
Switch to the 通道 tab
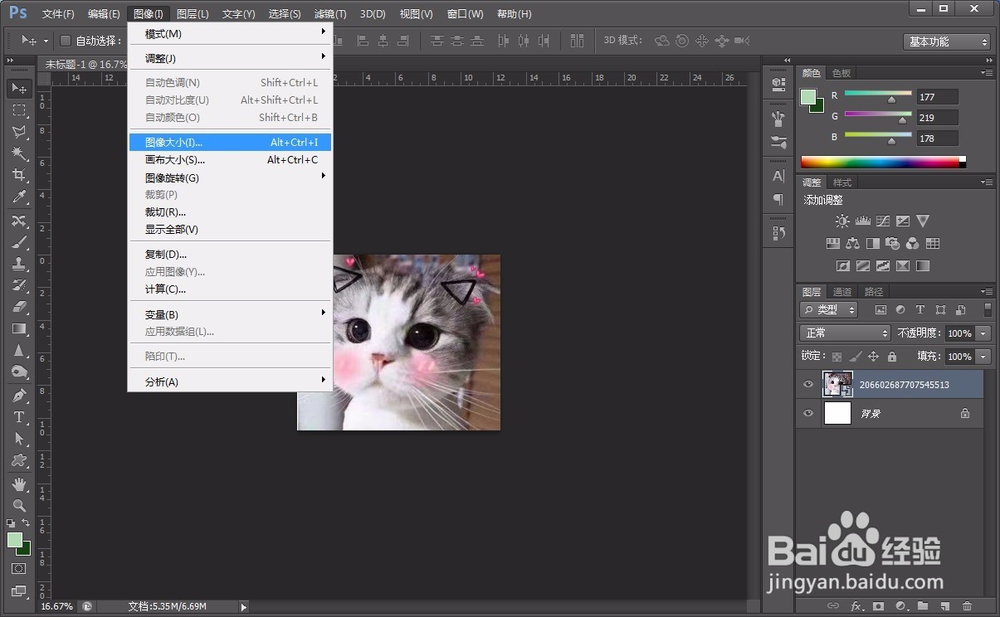[842, 292]
